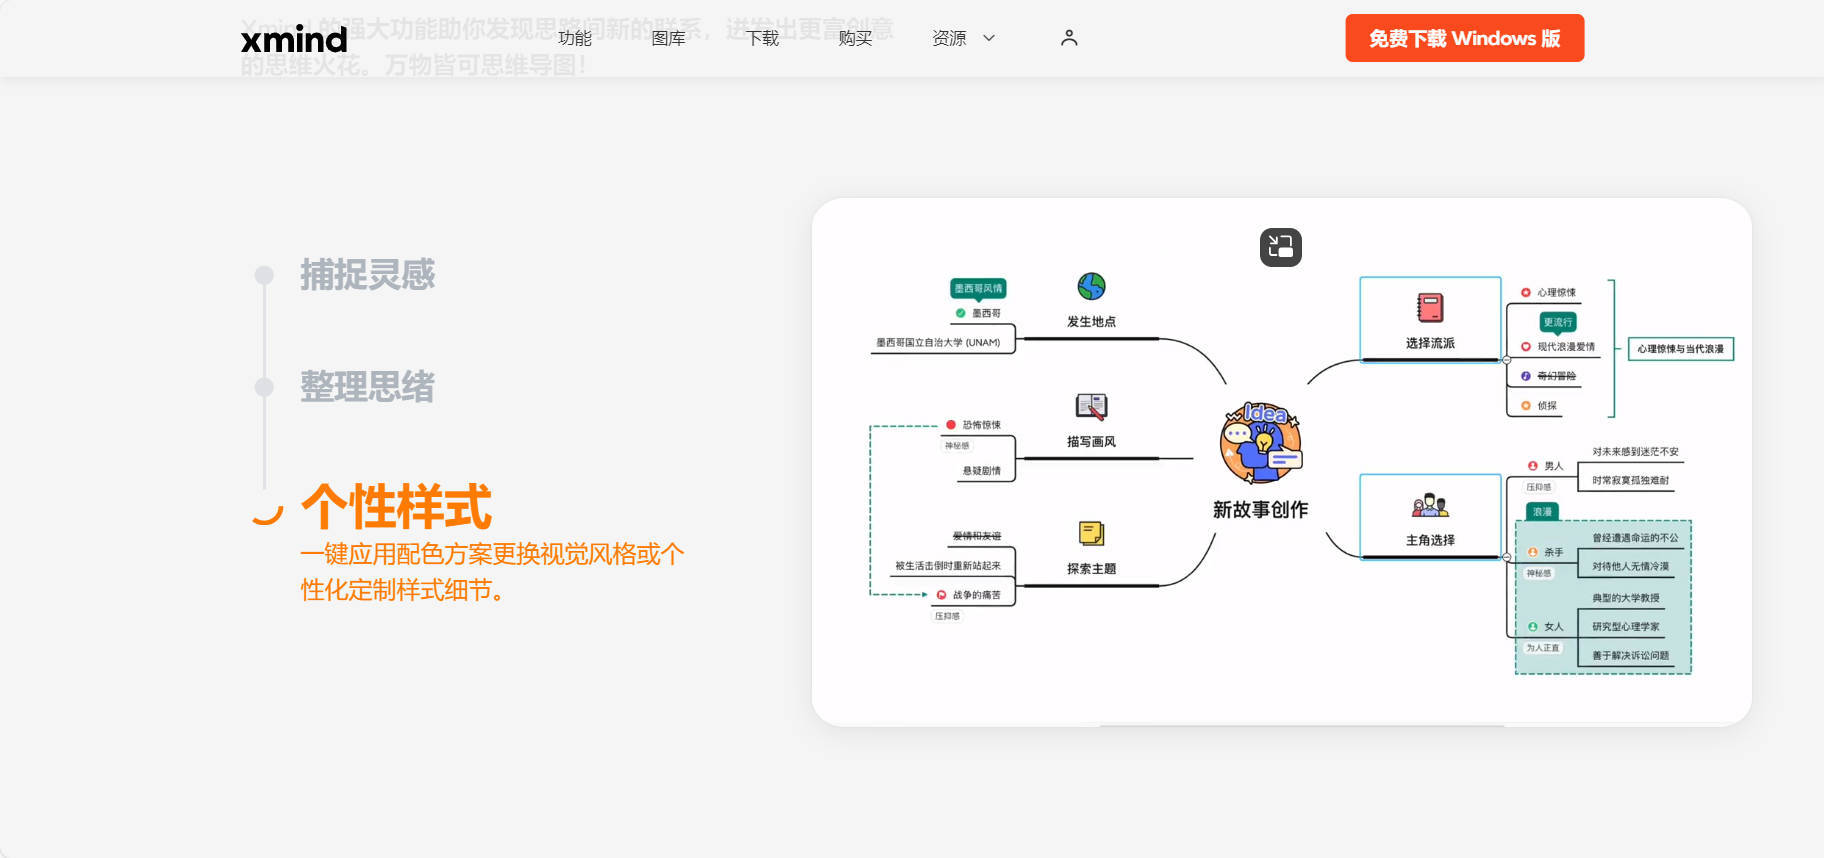Click the picture-in-picture collapse icon above the mind map

pyautogui.click(x=1281, y=247)
